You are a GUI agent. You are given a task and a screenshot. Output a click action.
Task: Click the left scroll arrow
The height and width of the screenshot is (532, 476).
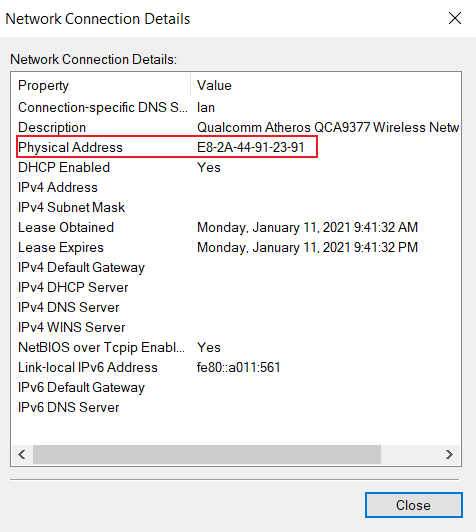tap(22, 454)
